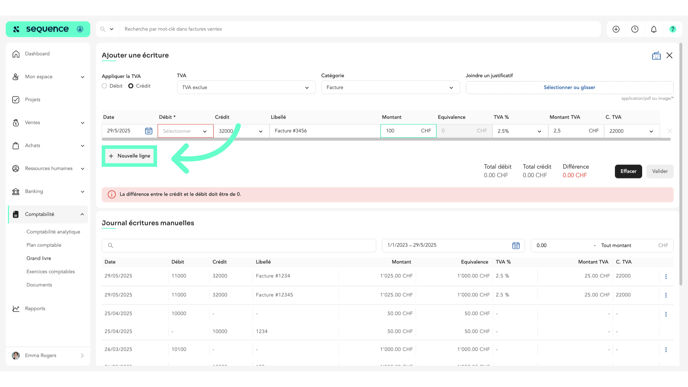Open calendar icon for entry date
Screen dimensions: 688x387
click(x=149, y=131)
